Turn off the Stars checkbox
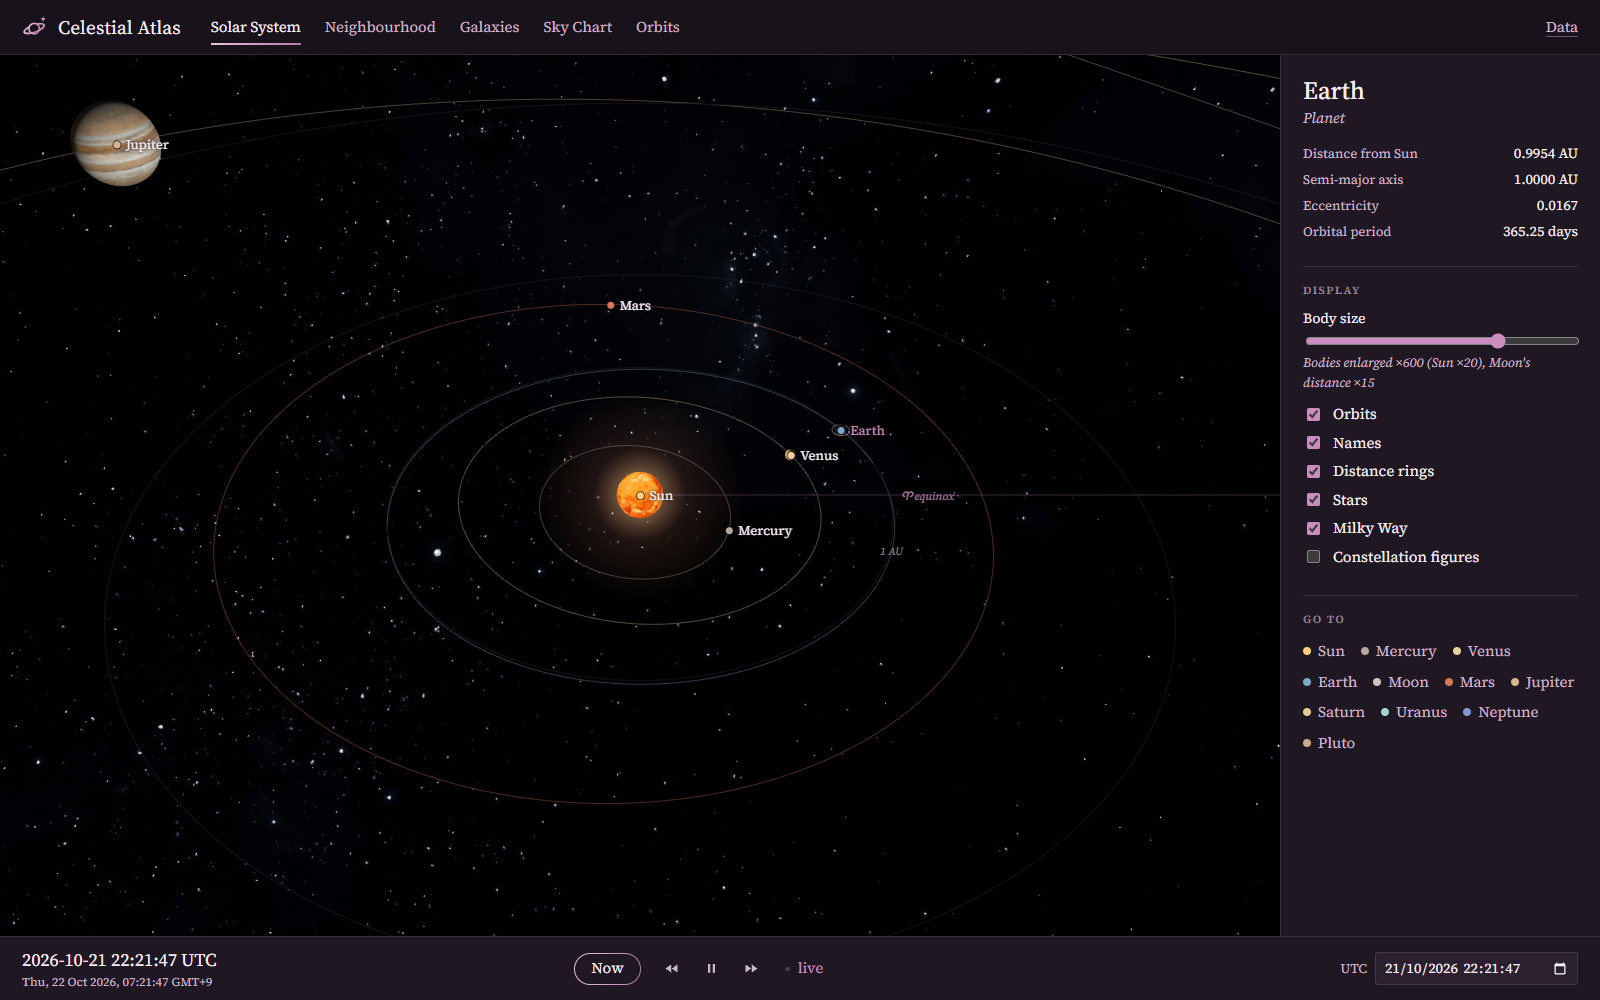The height and width of the screenshot is (1000, 1600). coord(1313,500)
